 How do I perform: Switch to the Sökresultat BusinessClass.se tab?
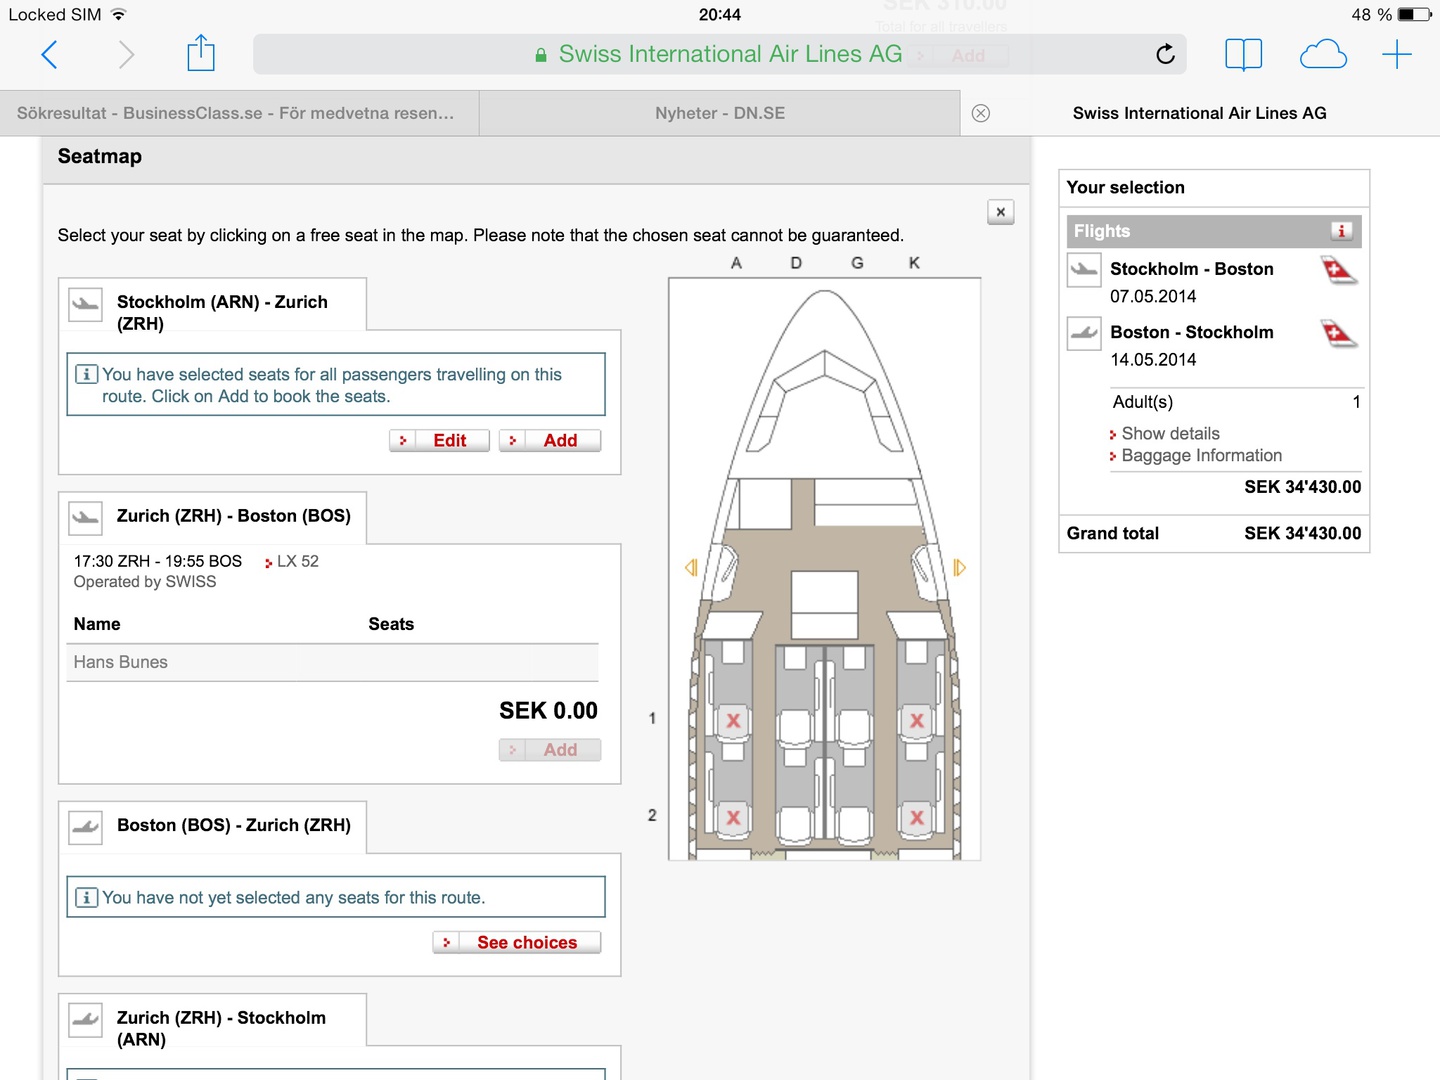point(236,113)
